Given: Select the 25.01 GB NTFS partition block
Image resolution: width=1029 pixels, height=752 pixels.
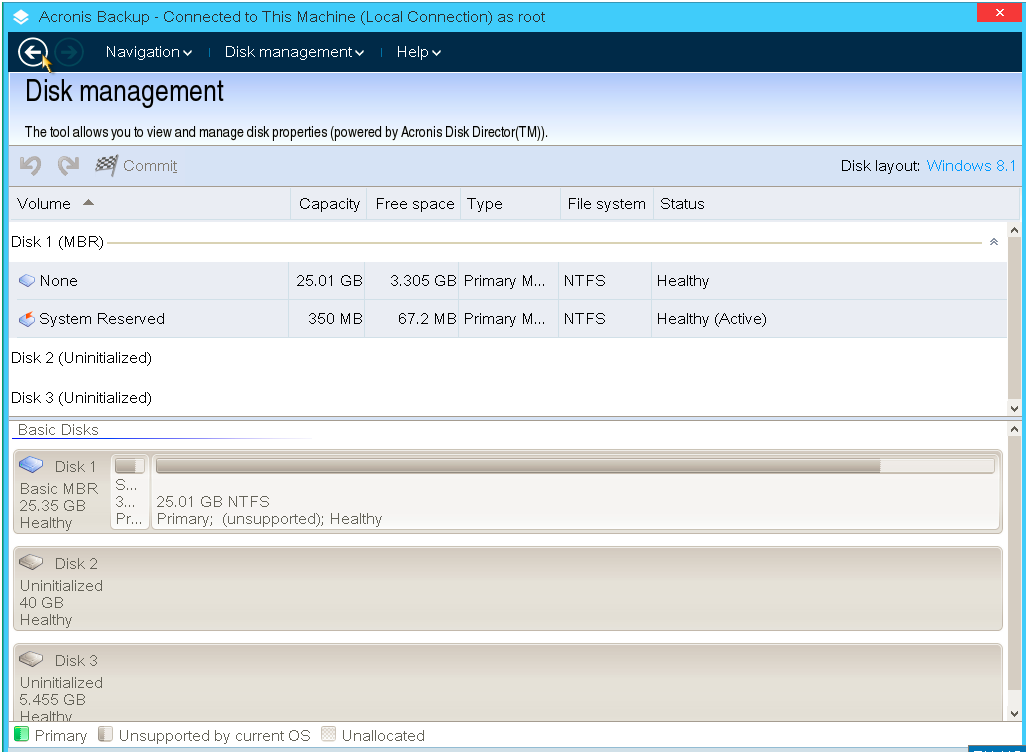Looking at the screenshot, I should pyautogui.click(x=576, y=491).
